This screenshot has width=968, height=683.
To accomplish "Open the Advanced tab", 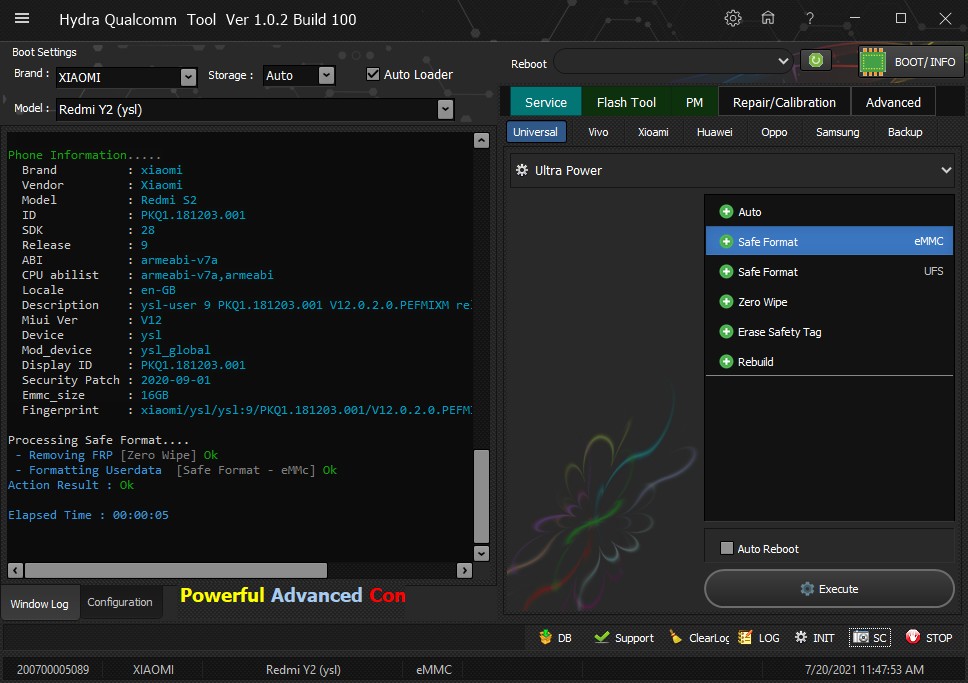I will click(x=893, y=102).
